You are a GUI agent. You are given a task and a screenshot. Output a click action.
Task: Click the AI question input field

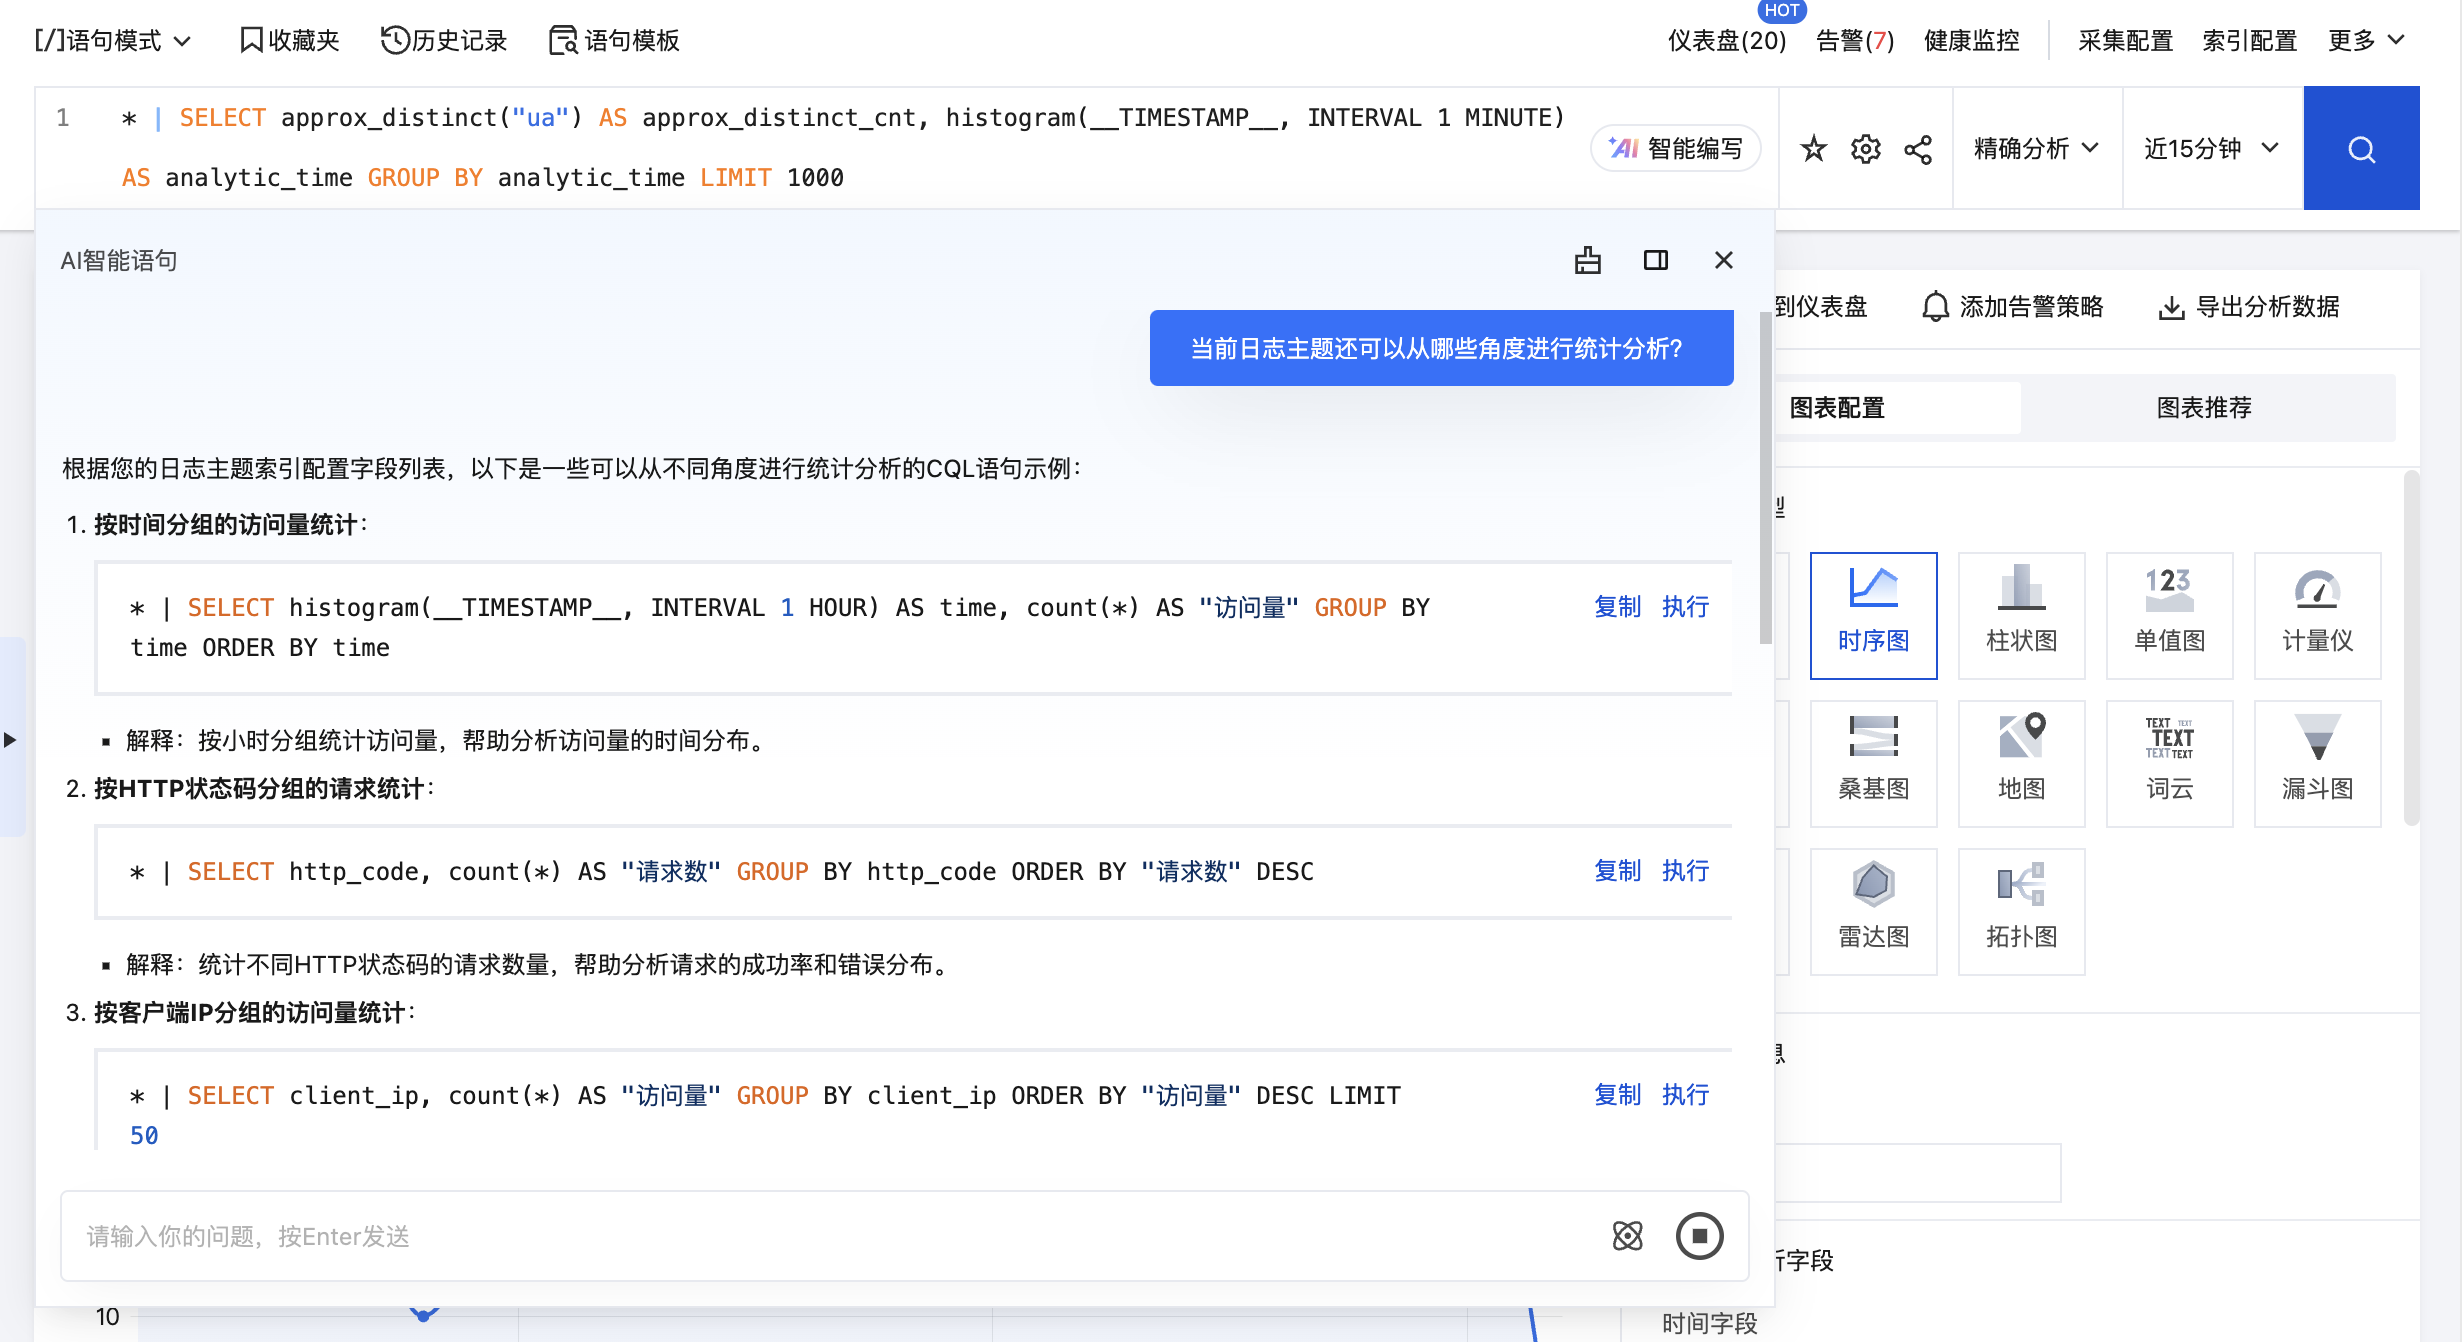[830, 1236]
